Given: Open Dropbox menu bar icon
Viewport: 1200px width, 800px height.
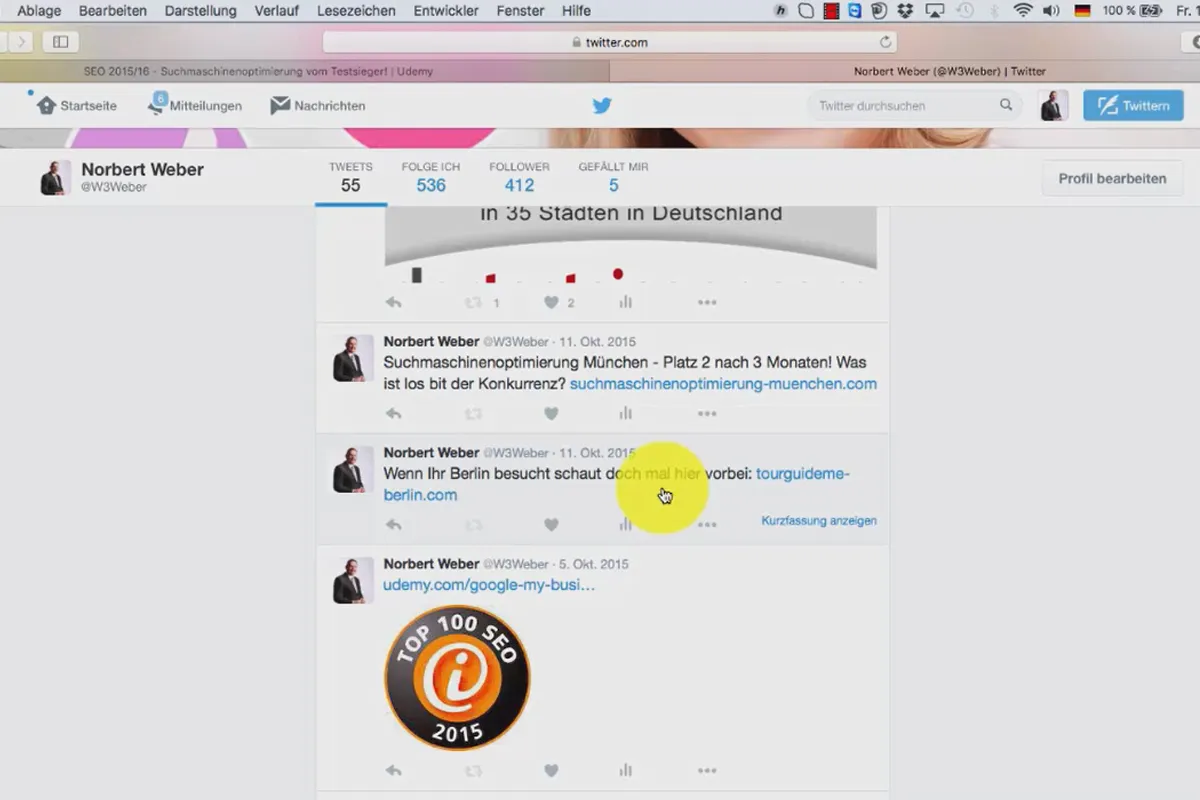Looking at the screenshot, I should click(906, 10).
